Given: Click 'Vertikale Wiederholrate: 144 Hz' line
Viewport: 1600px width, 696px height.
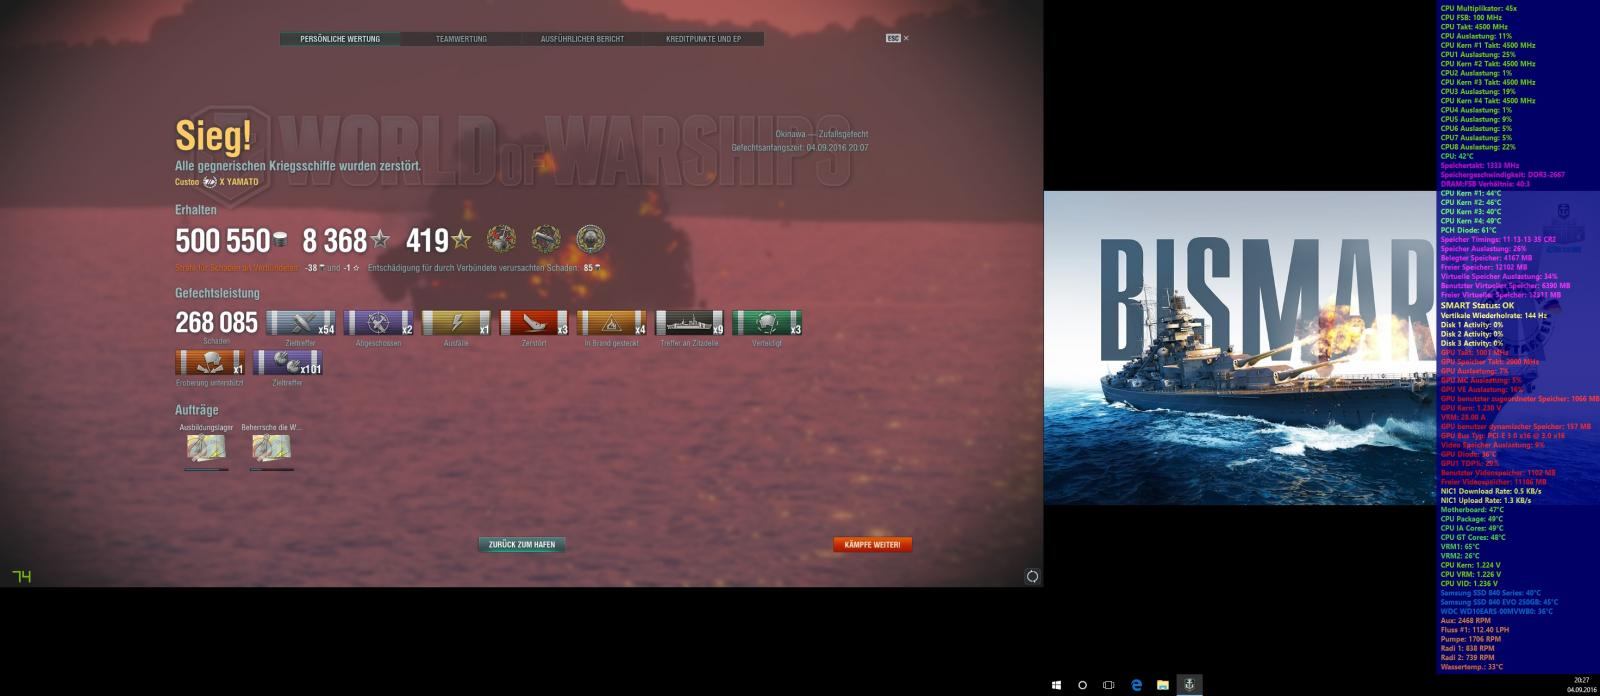Looking at the screenshot, I should [1493, 315].
